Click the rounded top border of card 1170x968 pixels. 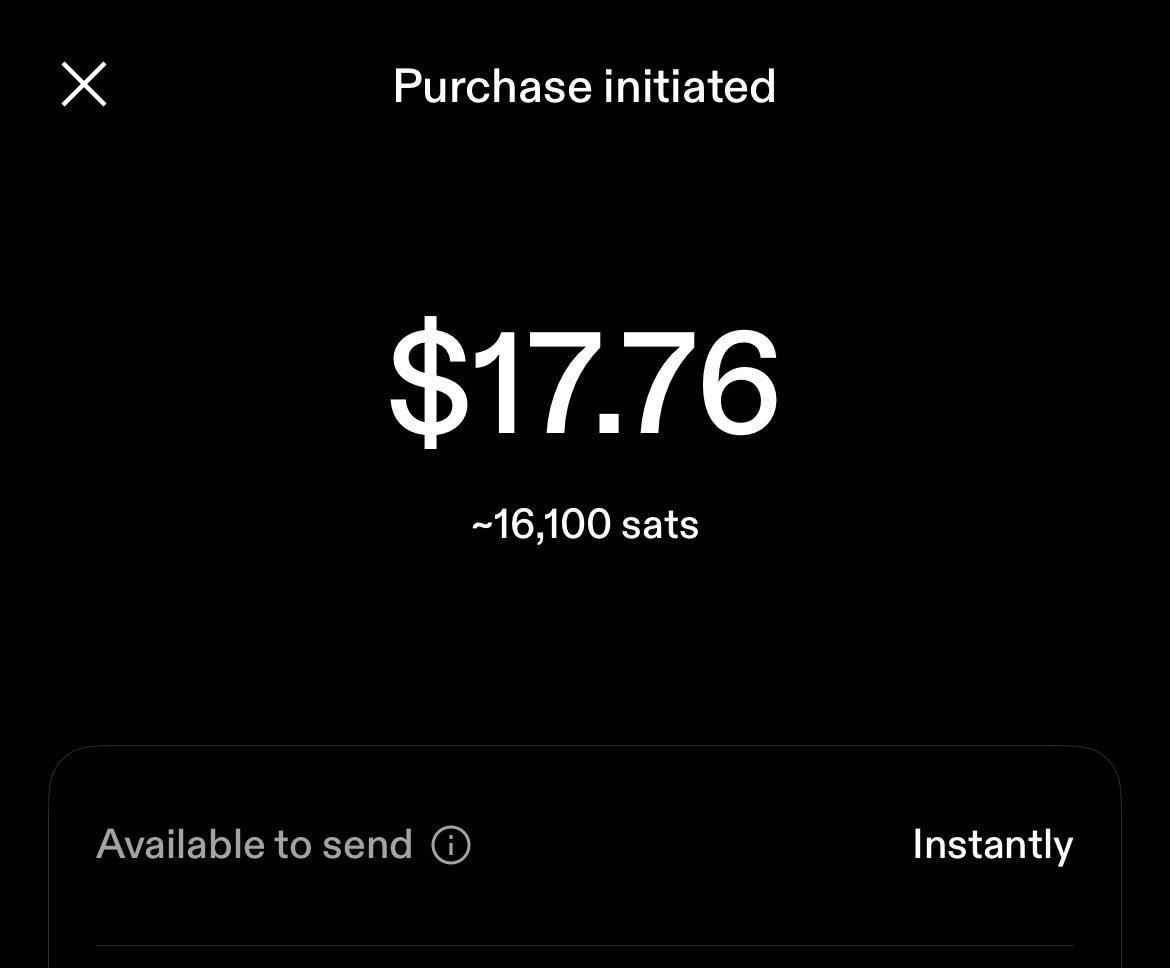pyautogui.click(x=585, y=746)
